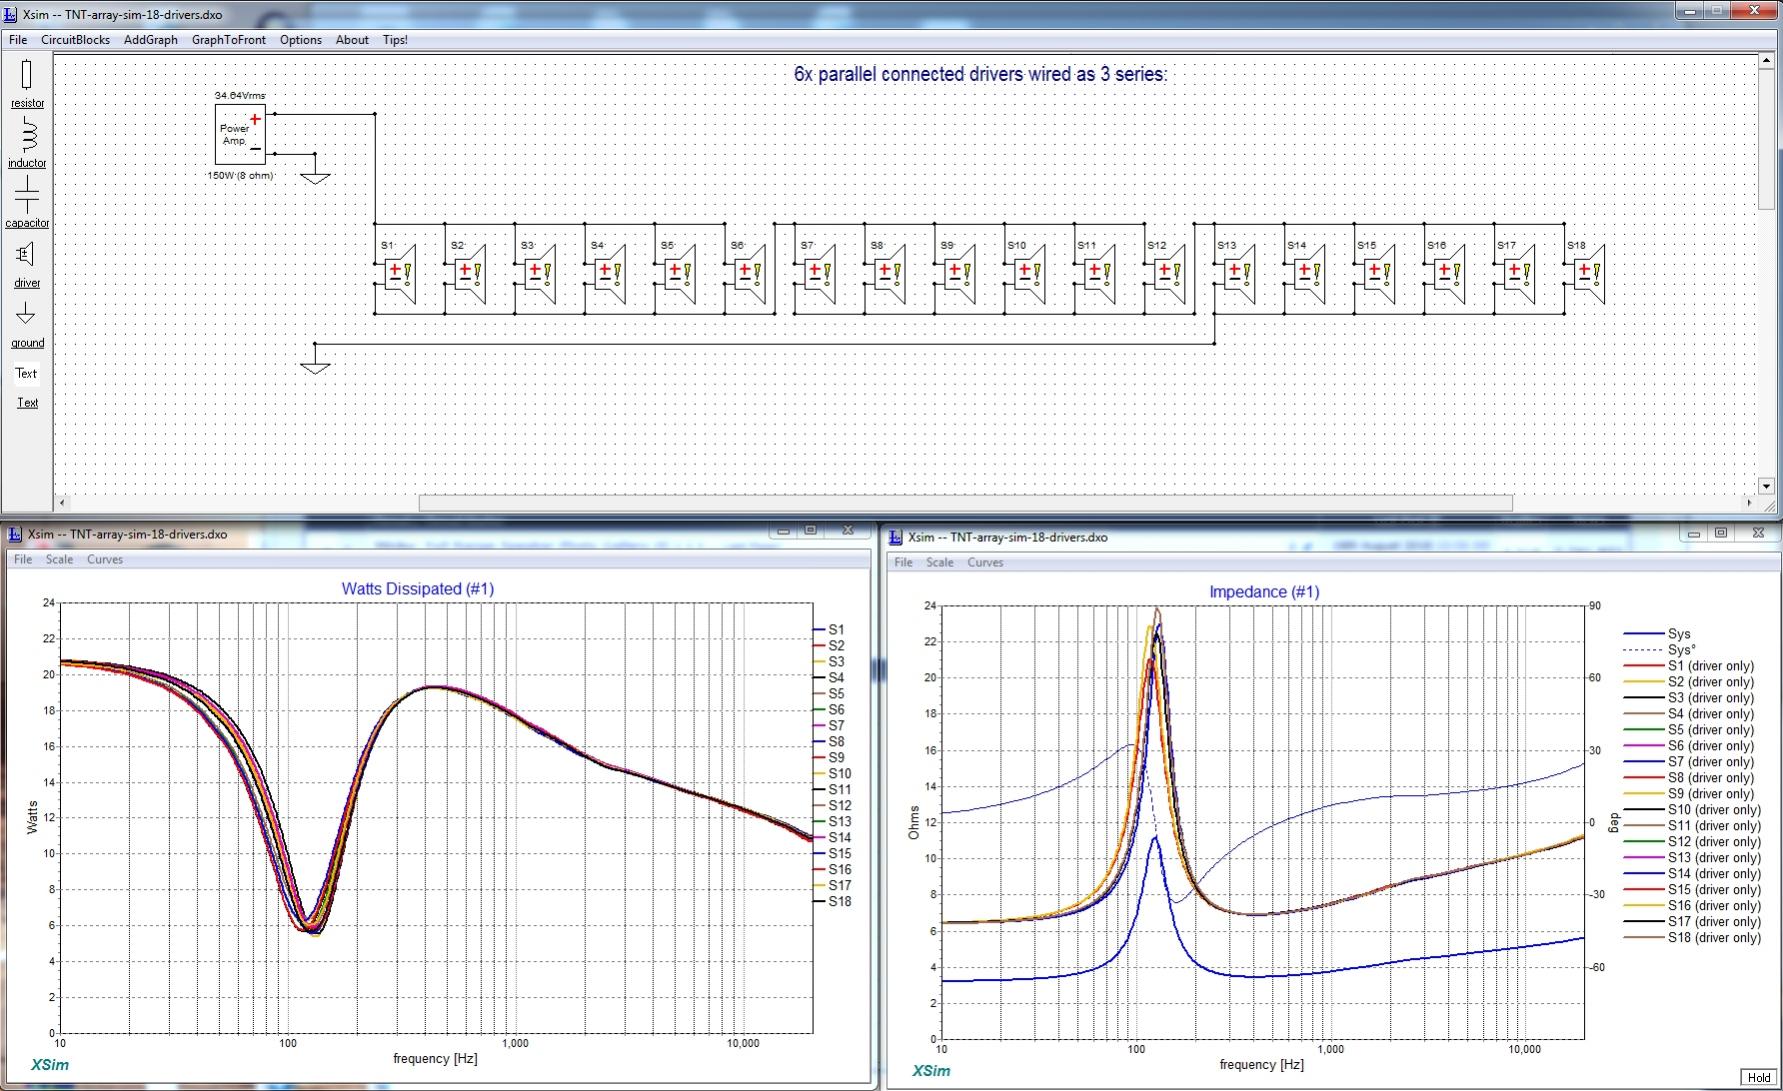This screenshot has height=1091, width=1783.
Task: Click driver S7 in the schematic
Action: click(819, 273)
